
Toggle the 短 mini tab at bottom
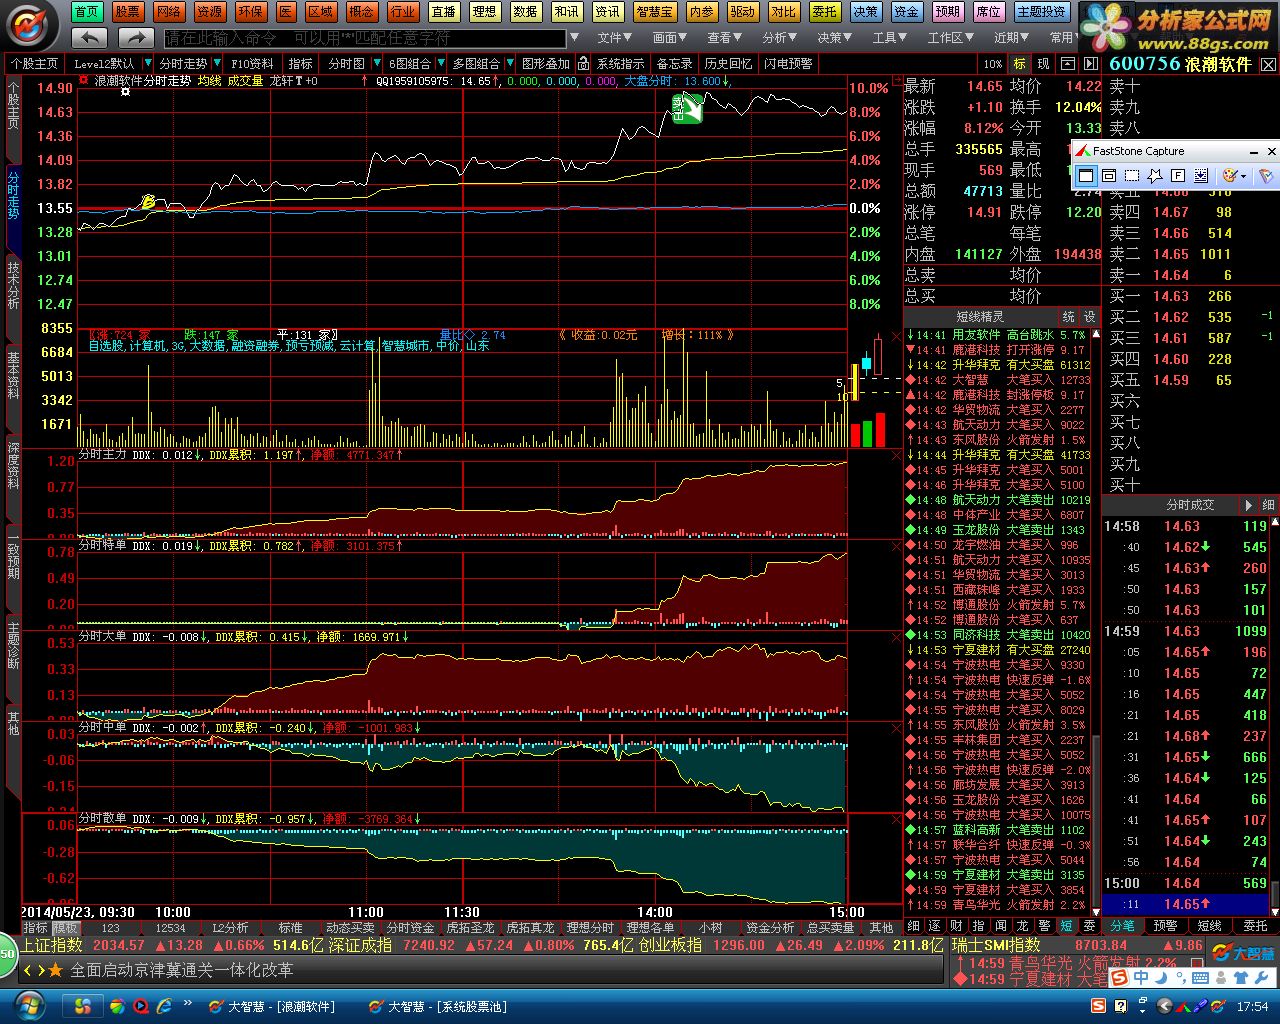click(x=1066, y=927)
